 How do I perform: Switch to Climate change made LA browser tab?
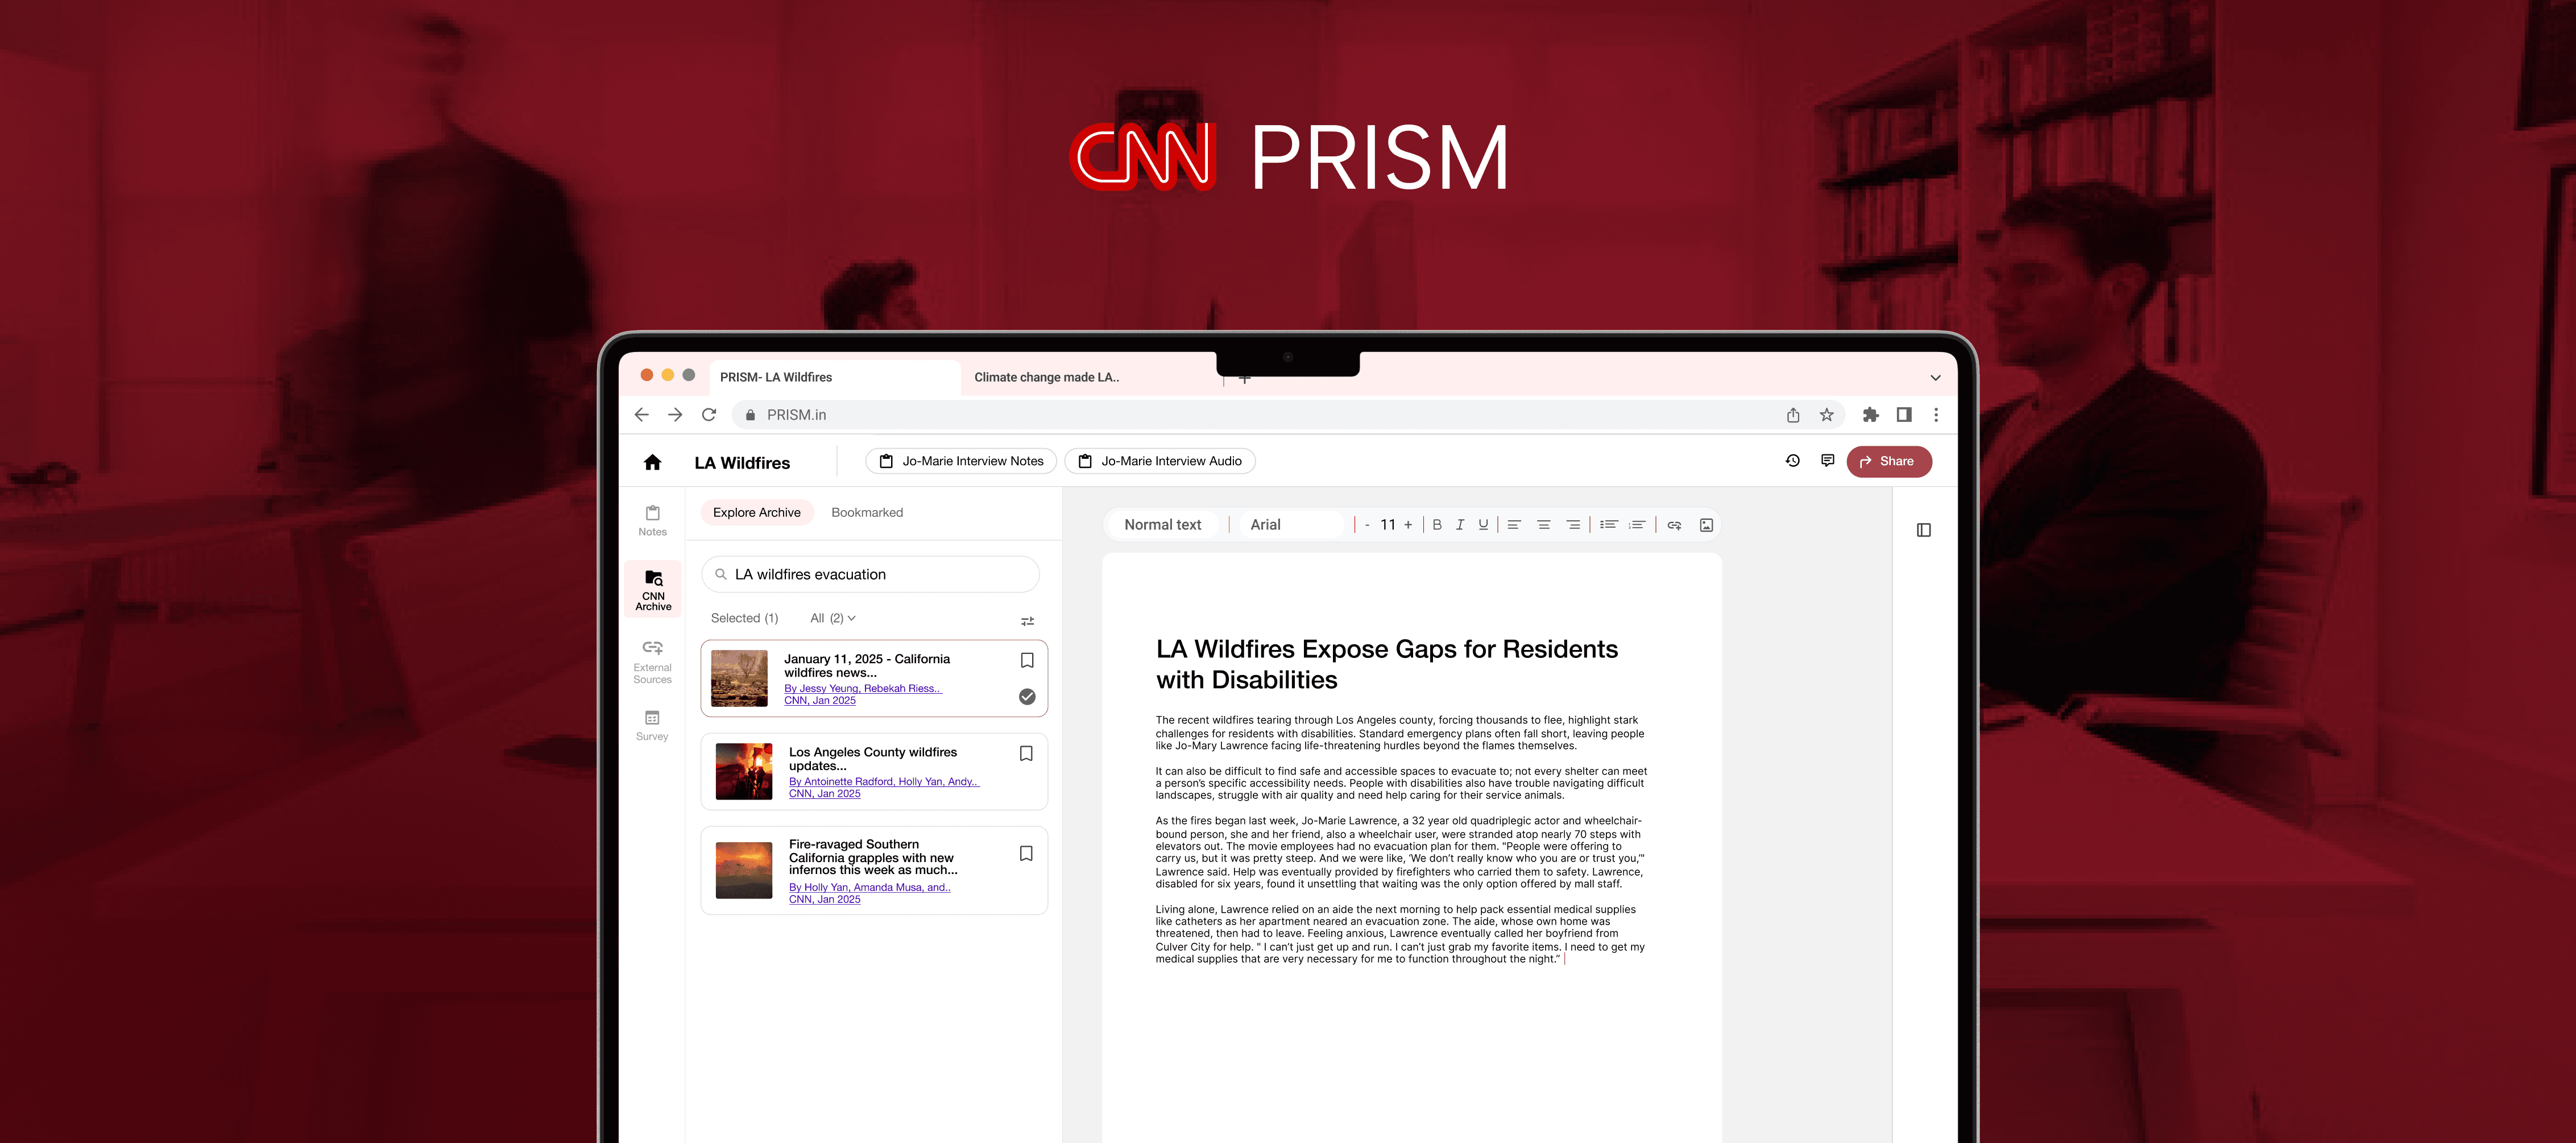1046,377
